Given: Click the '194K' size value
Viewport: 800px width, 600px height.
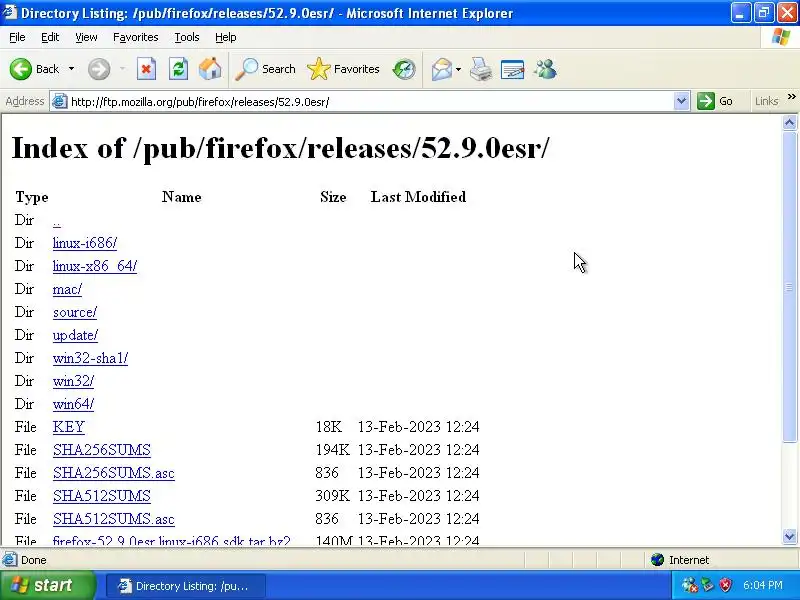Looking at the screenshot, I should coord(332,449).
